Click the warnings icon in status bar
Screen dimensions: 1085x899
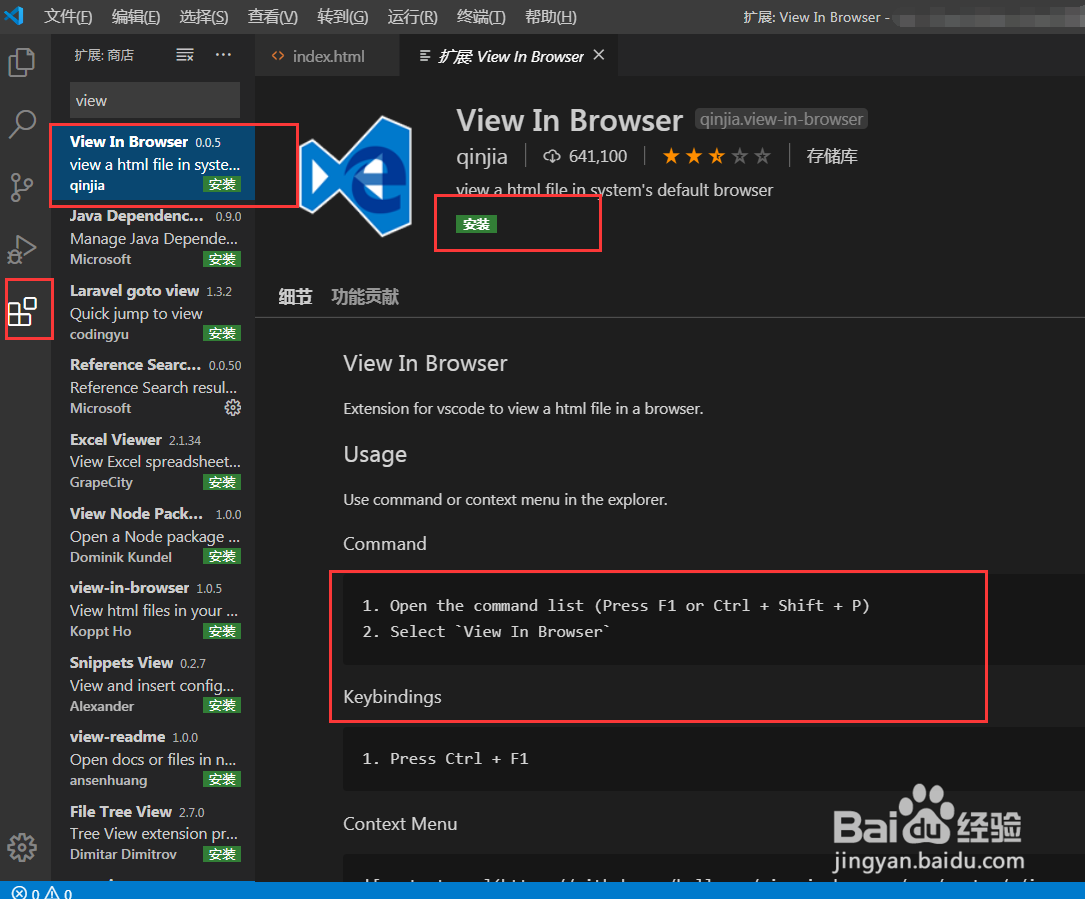tap(52, 893)
